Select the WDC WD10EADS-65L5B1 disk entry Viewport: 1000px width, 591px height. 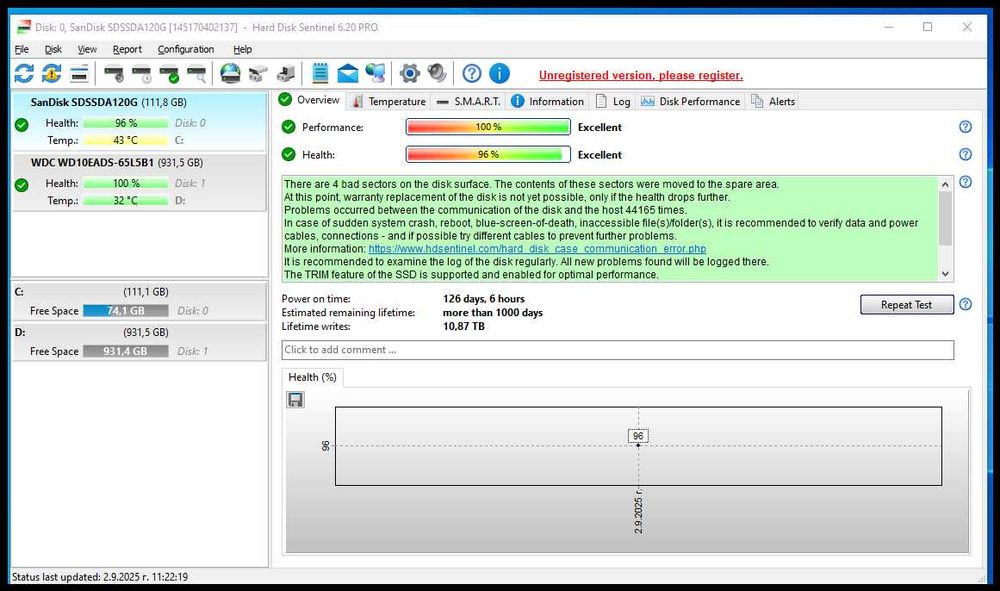coord(139,182)
